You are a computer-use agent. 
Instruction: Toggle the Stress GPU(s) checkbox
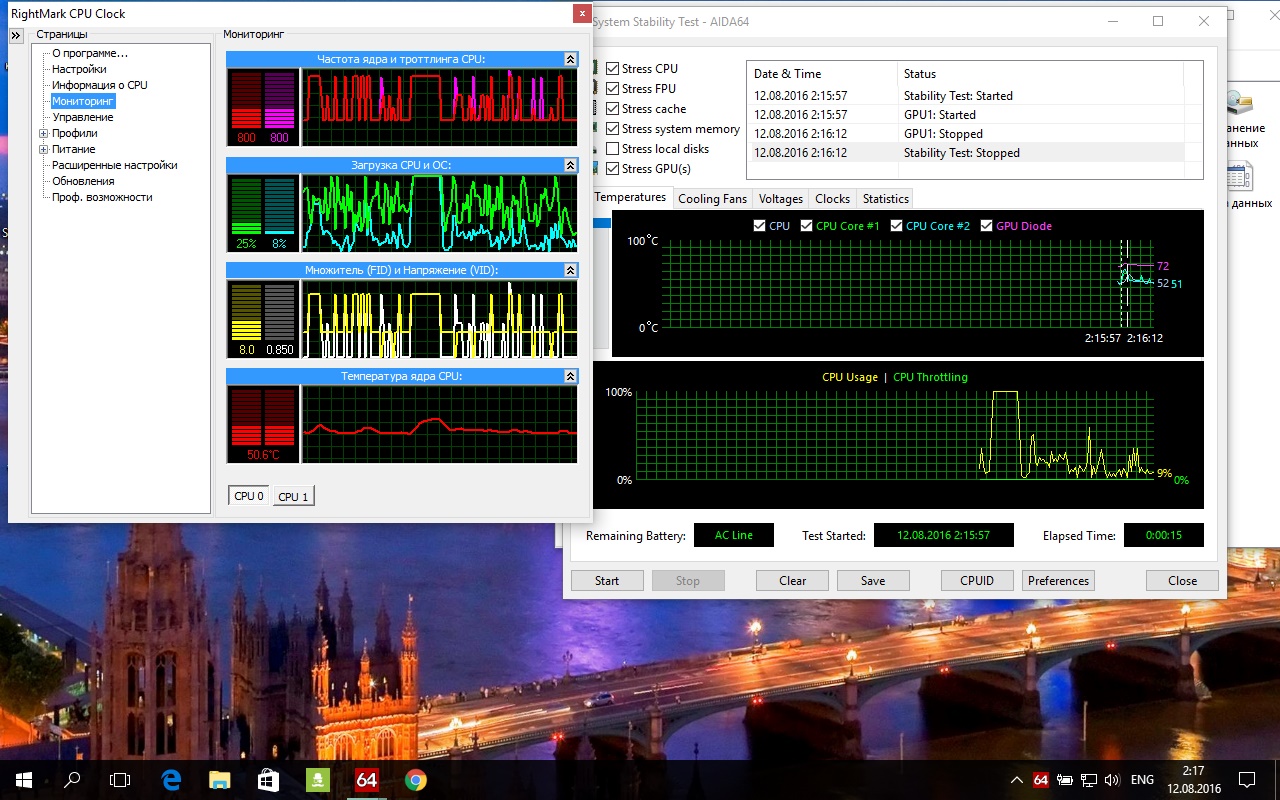613,169
